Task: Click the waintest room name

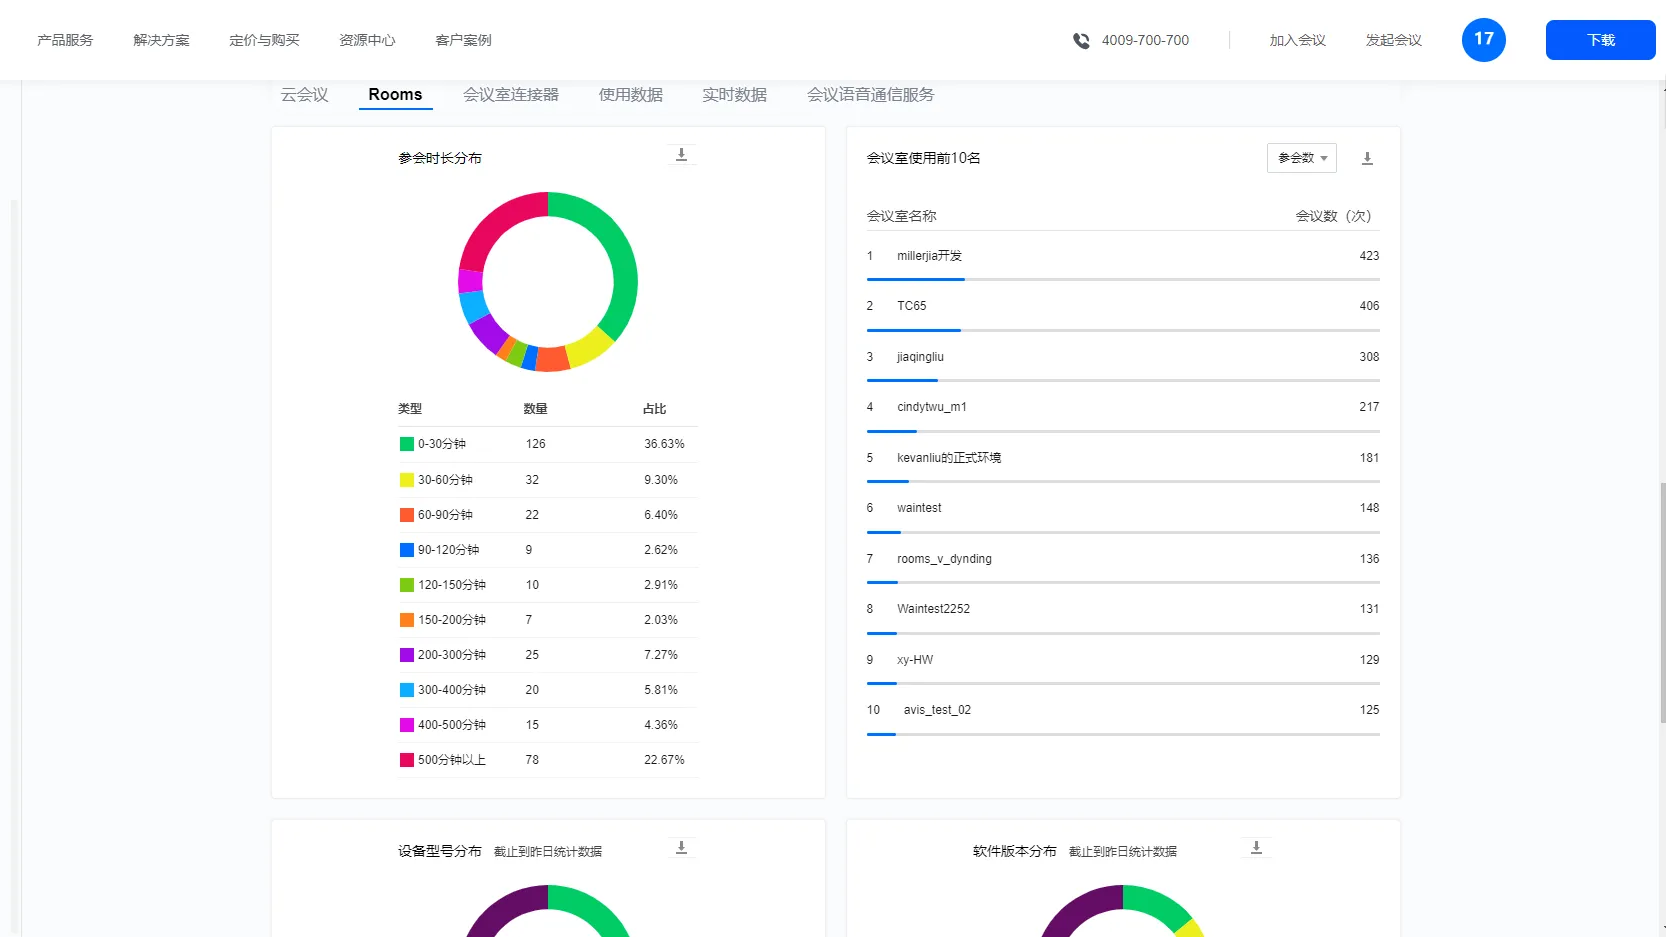Action: click(919, 508)
